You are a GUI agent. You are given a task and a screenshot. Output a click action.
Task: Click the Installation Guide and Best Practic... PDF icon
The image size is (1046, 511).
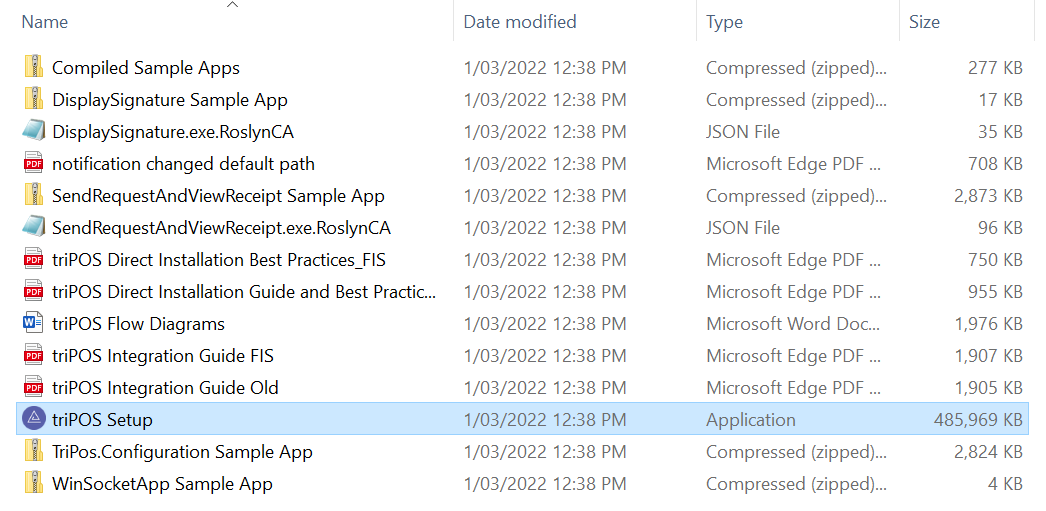tap(33, 292)
